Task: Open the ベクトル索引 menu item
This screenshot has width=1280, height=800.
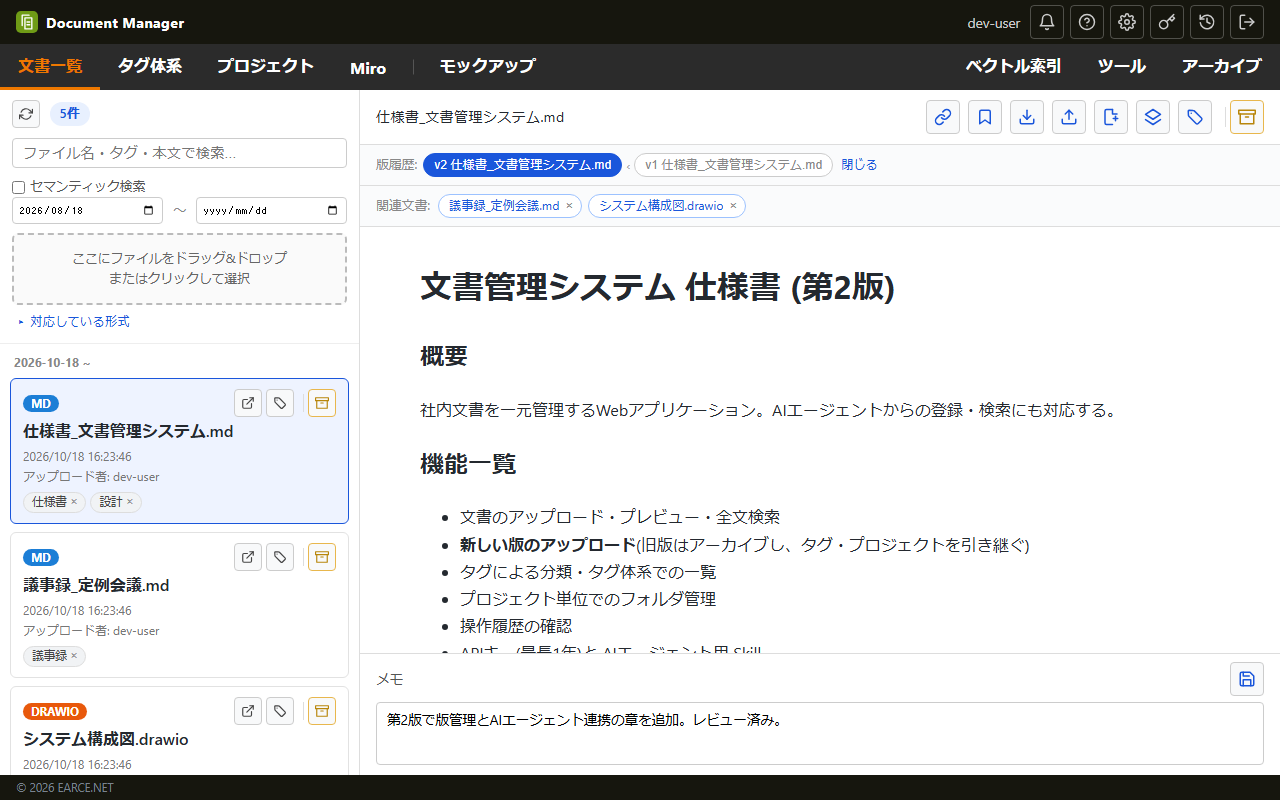Action: click(1013, 66)
